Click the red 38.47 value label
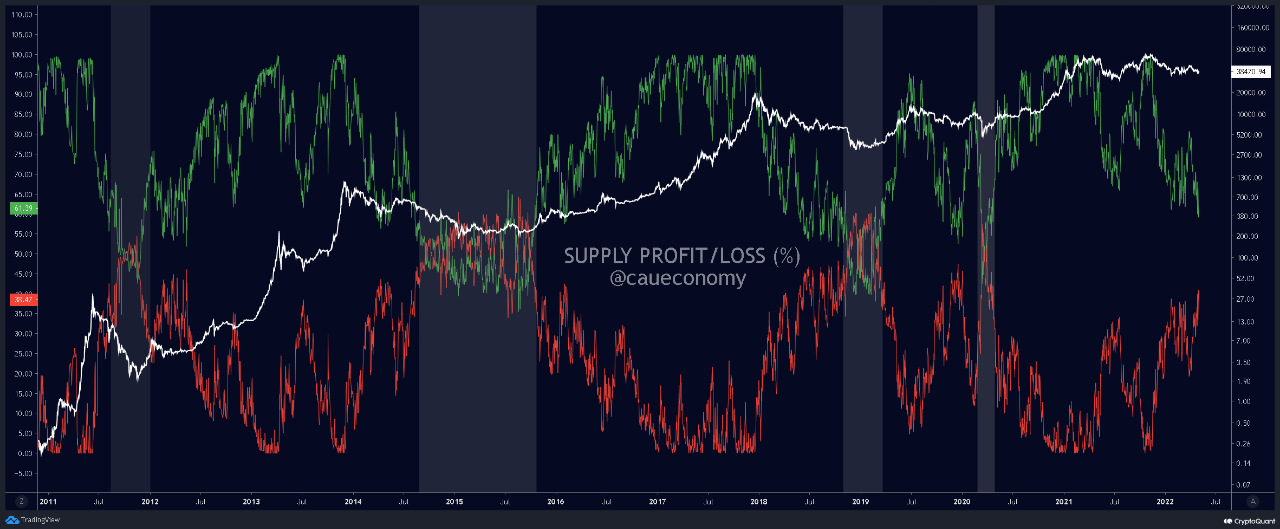Image resolution: width=1280 pixels, height=529 pixels. [x=23, y=299]
